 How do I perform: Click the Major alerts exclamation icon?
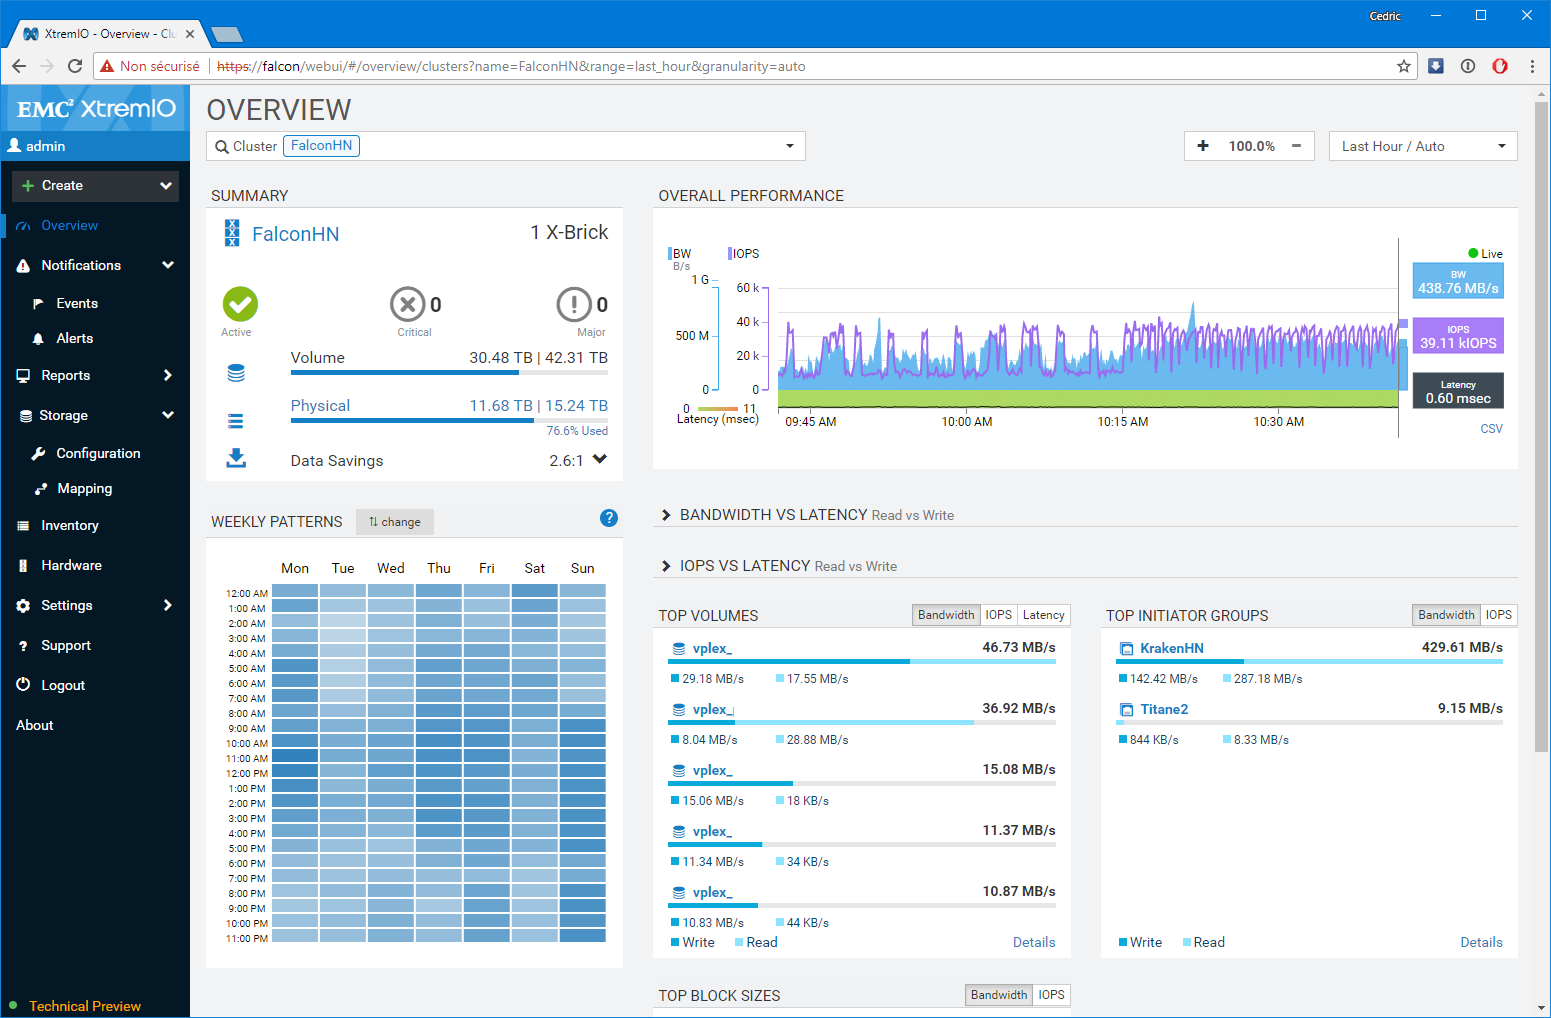(574, 304)
